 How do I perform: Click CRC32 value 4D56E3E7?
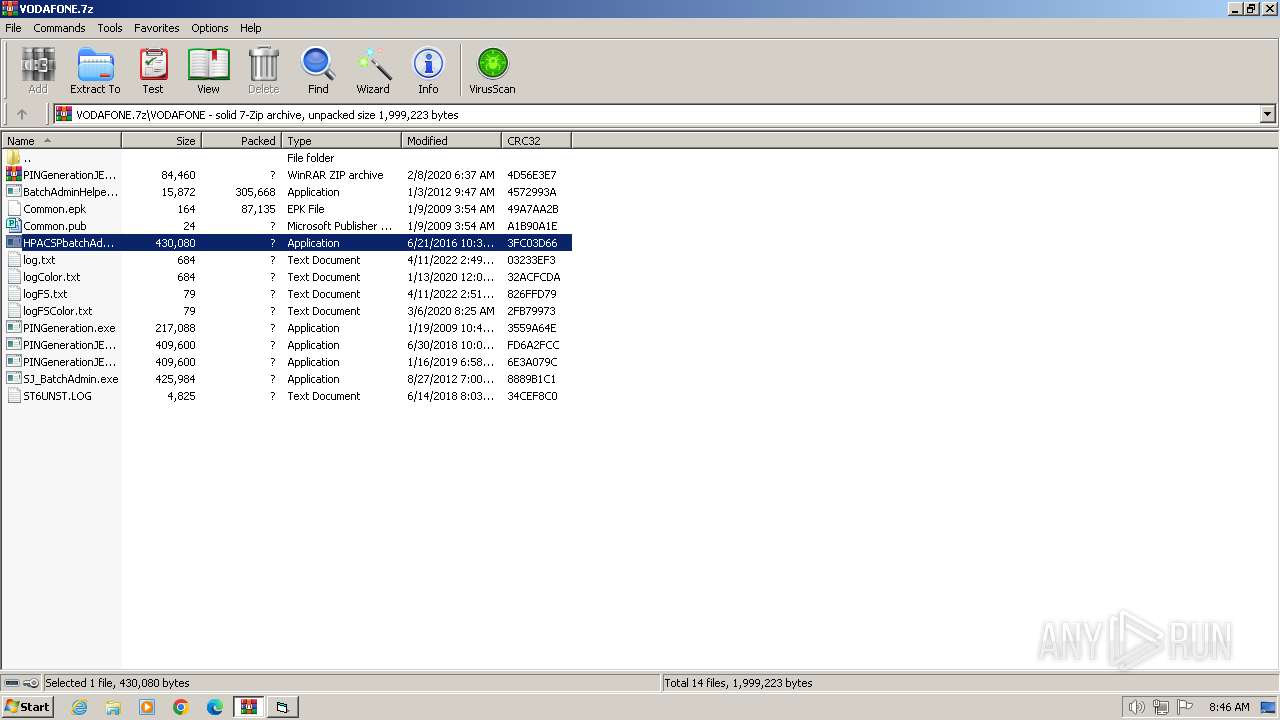532,175
